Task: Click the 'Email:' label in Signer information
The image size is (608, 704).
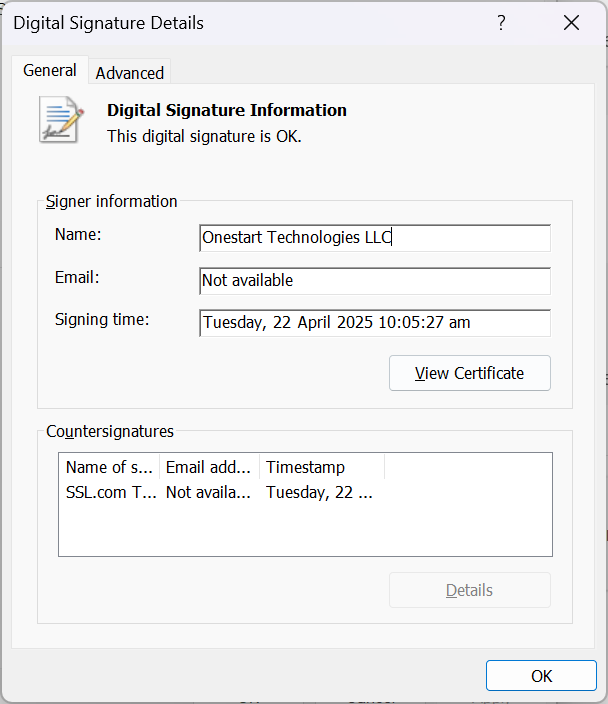Action: pyautogui.click(x=77, y=277)
